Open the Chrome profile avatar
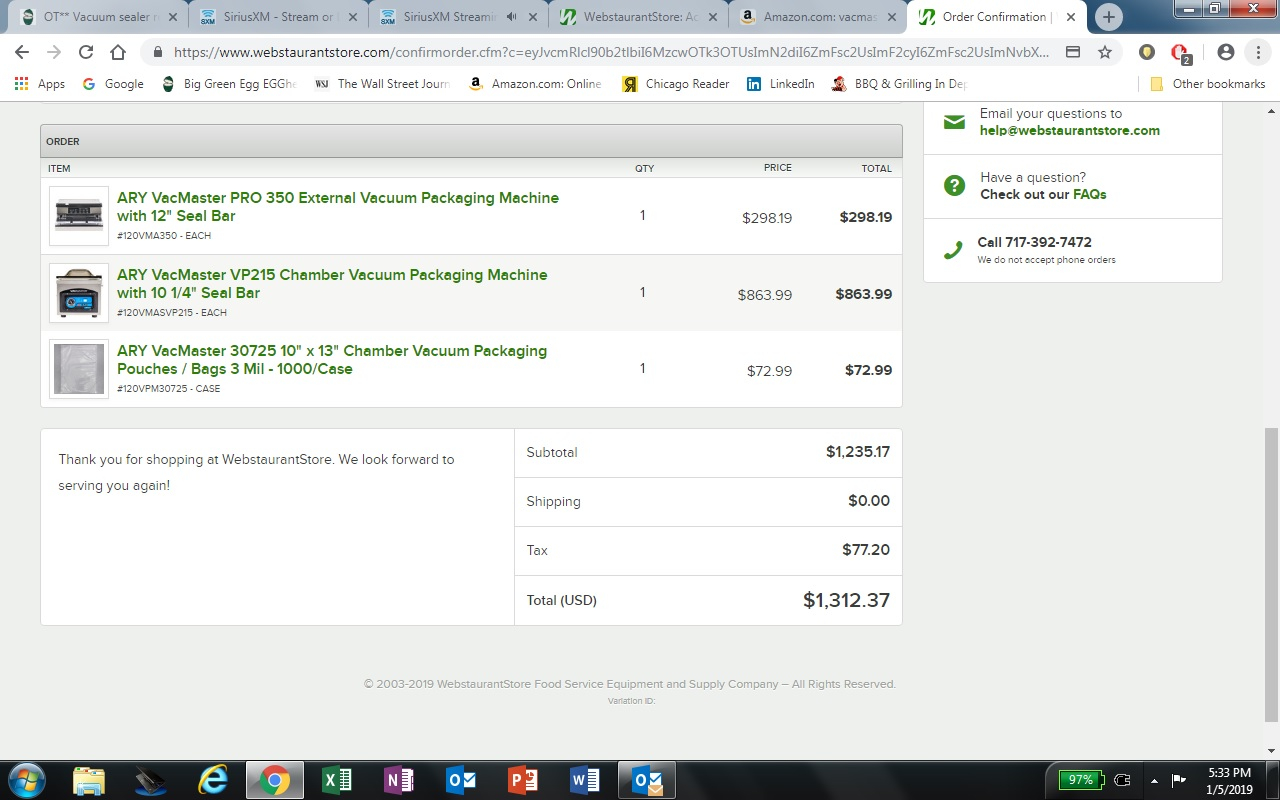 point(1226,52)
